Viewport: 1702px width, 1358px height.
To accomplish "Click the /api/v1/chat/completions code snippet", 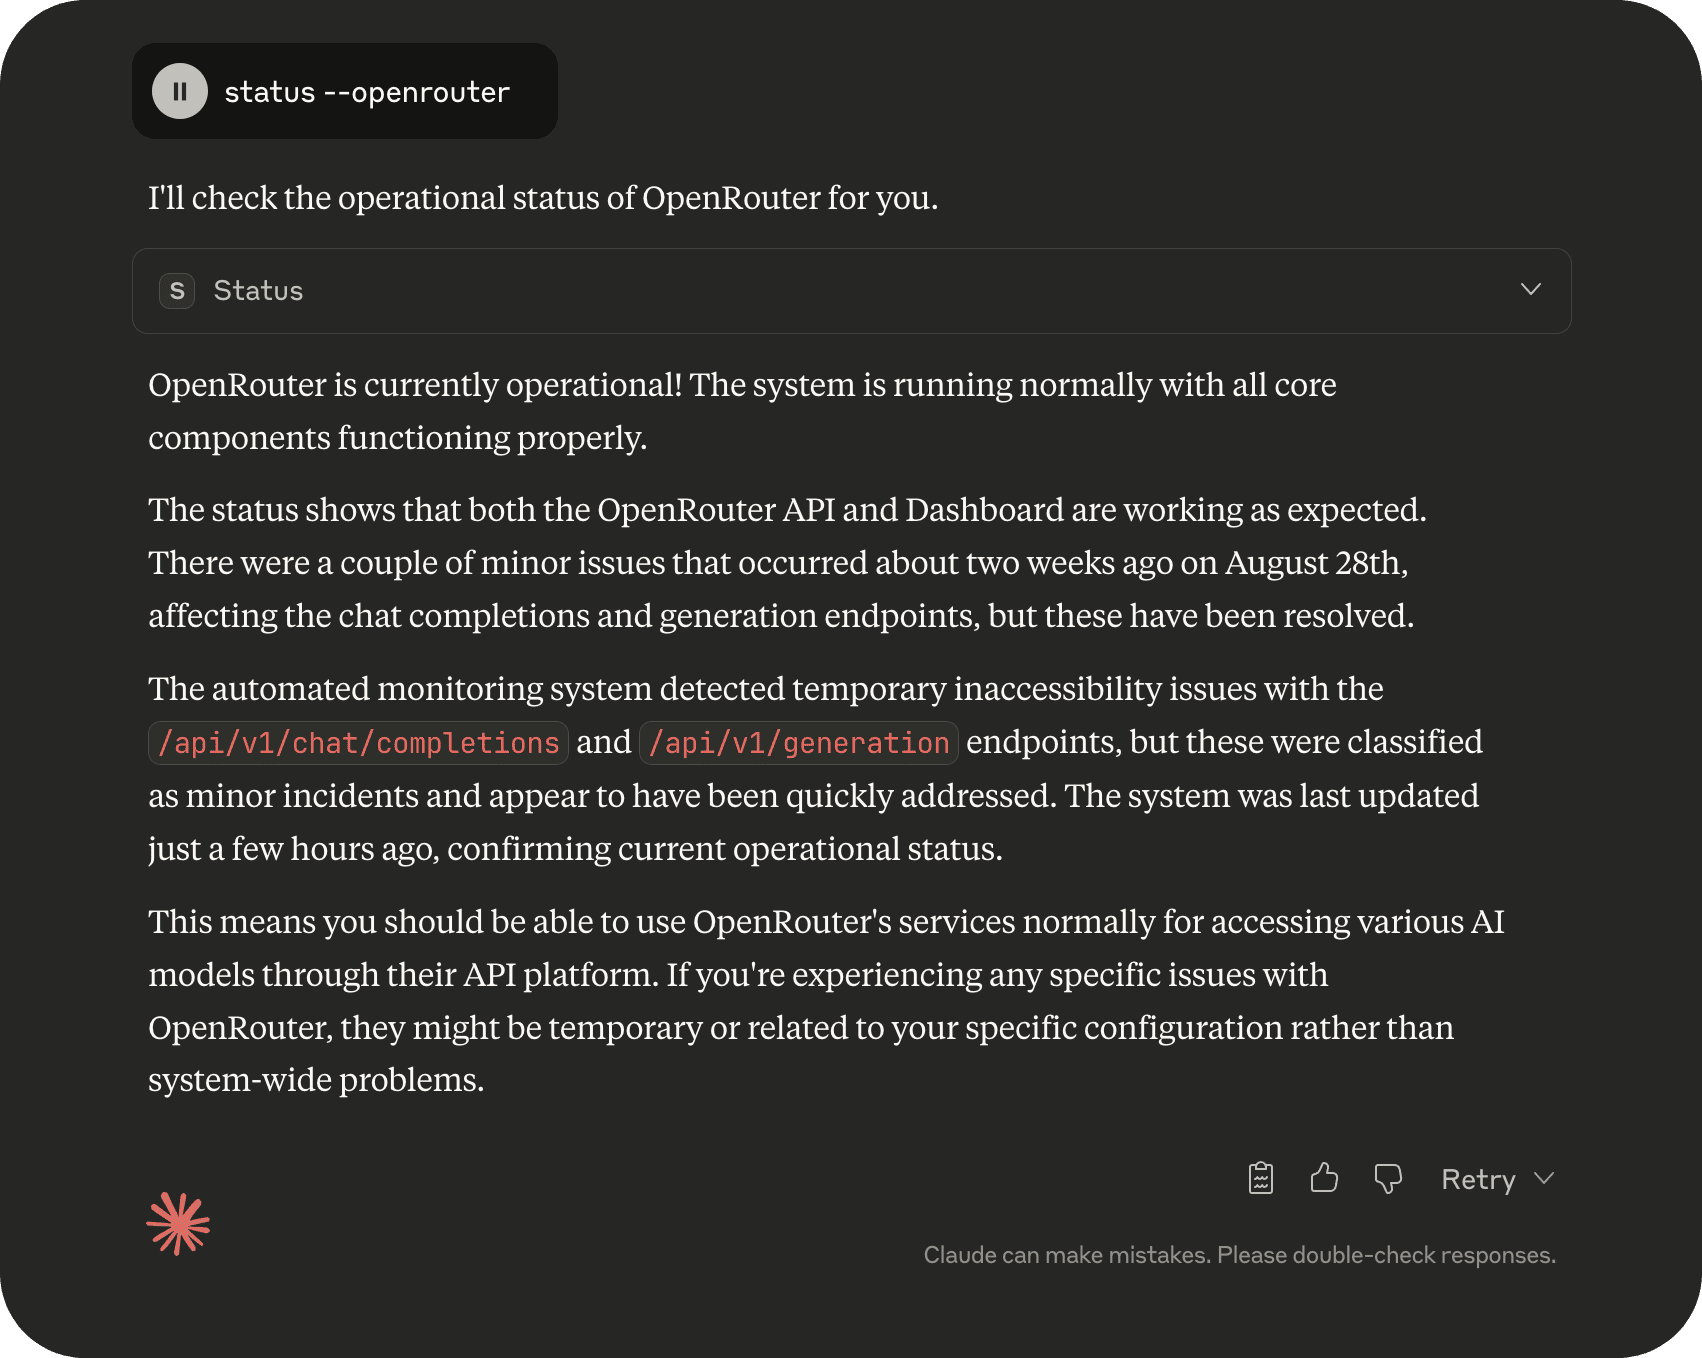I will click(358, 743).
